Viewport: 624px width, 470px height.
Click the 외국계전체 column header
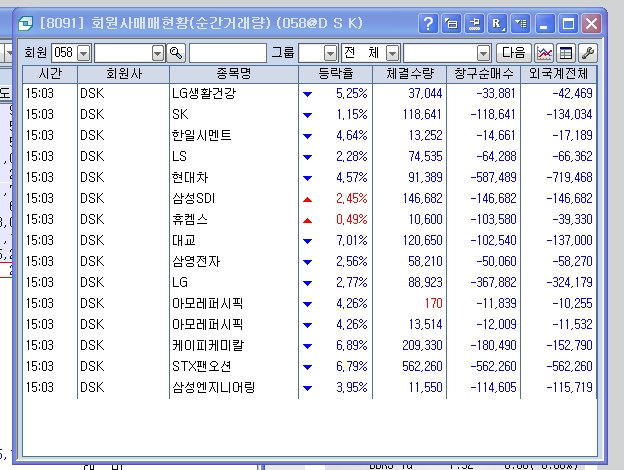[x=558, y=74]
